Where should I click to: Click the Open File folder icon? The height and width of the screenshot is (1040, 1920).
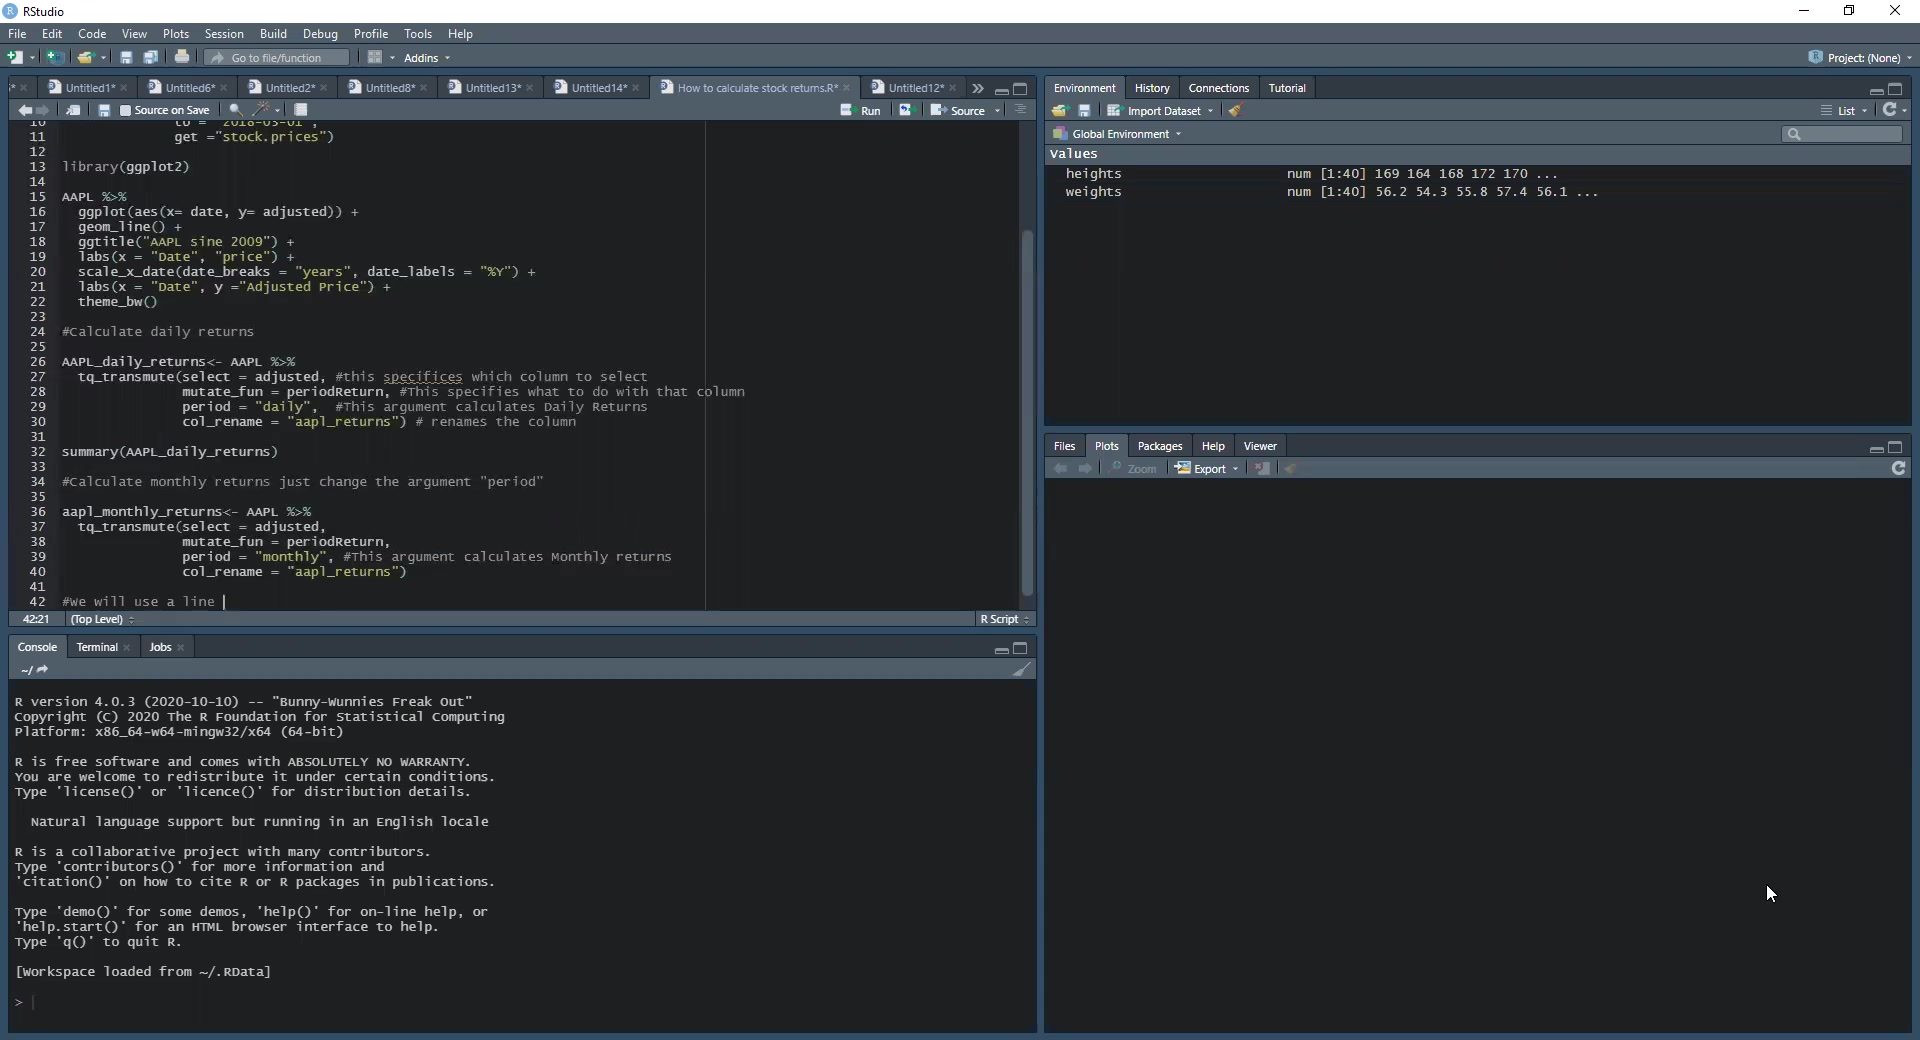[86, 58]
